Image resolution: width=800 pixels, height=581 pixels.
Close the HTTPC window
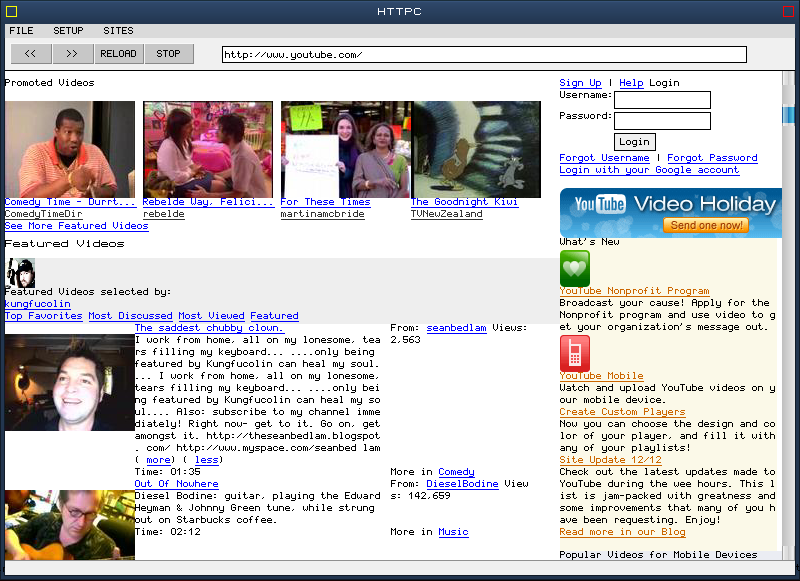(x=788, y=11)
